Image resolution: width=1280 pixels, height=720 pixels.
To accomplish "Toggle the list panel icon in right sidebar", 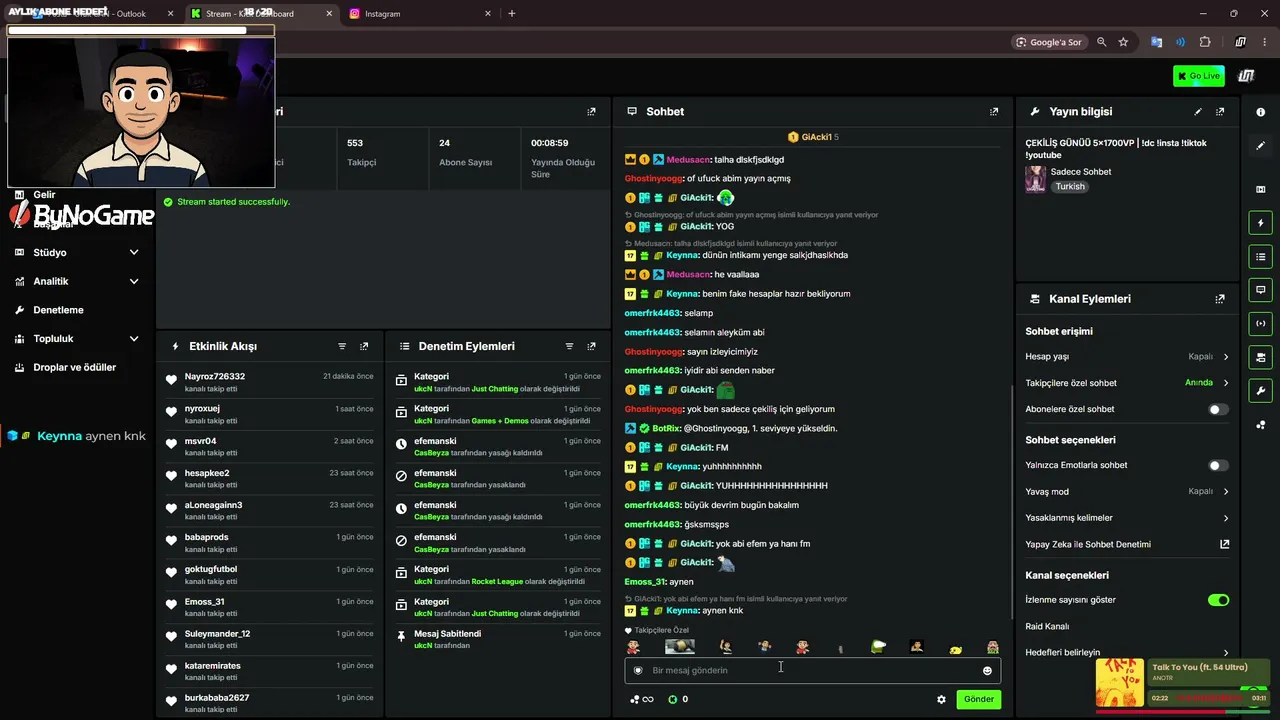I will click(1260, 257).
